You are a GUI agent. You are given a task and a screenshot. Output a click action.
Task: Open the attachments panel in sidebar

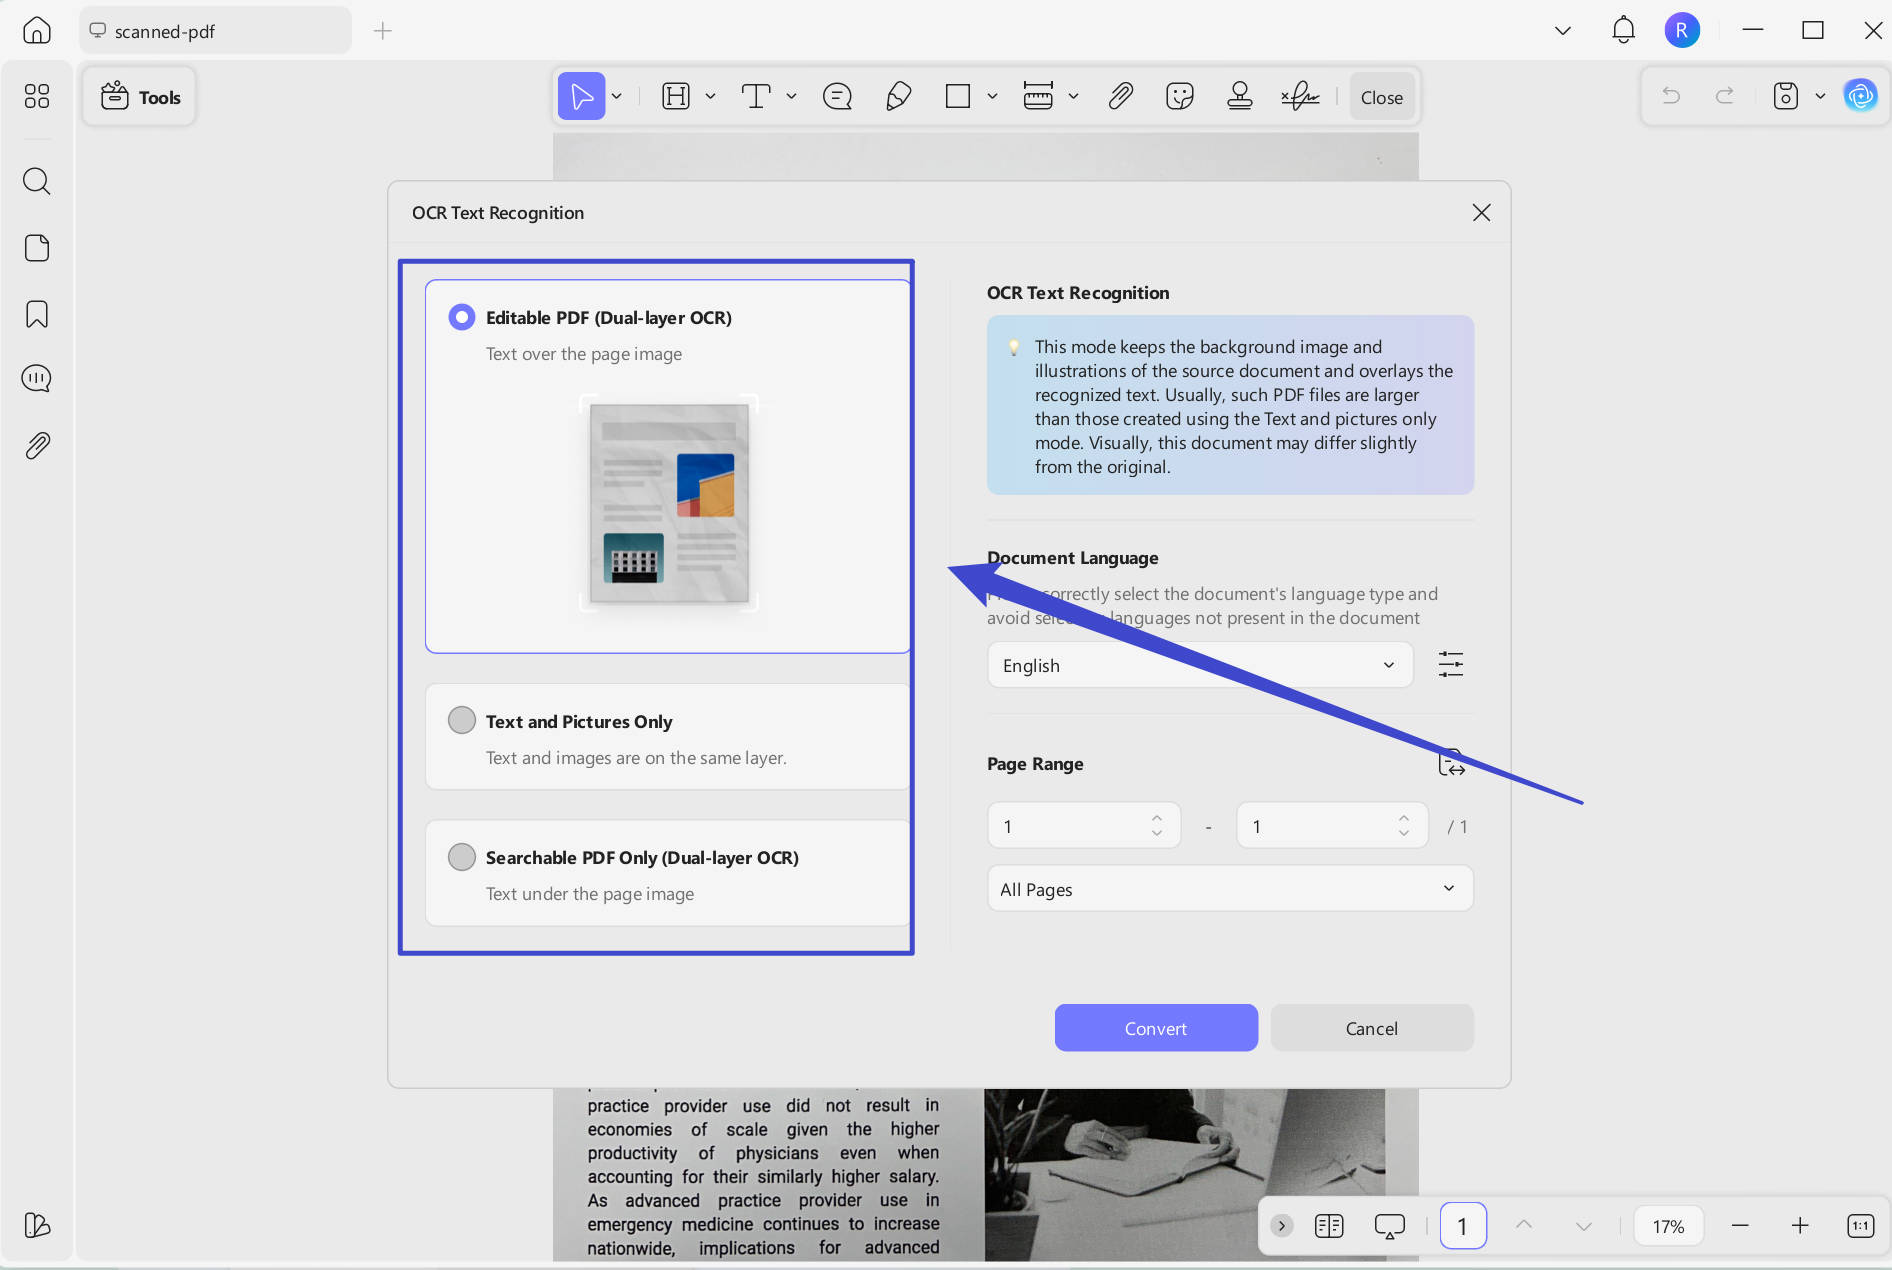coord(37,445)
